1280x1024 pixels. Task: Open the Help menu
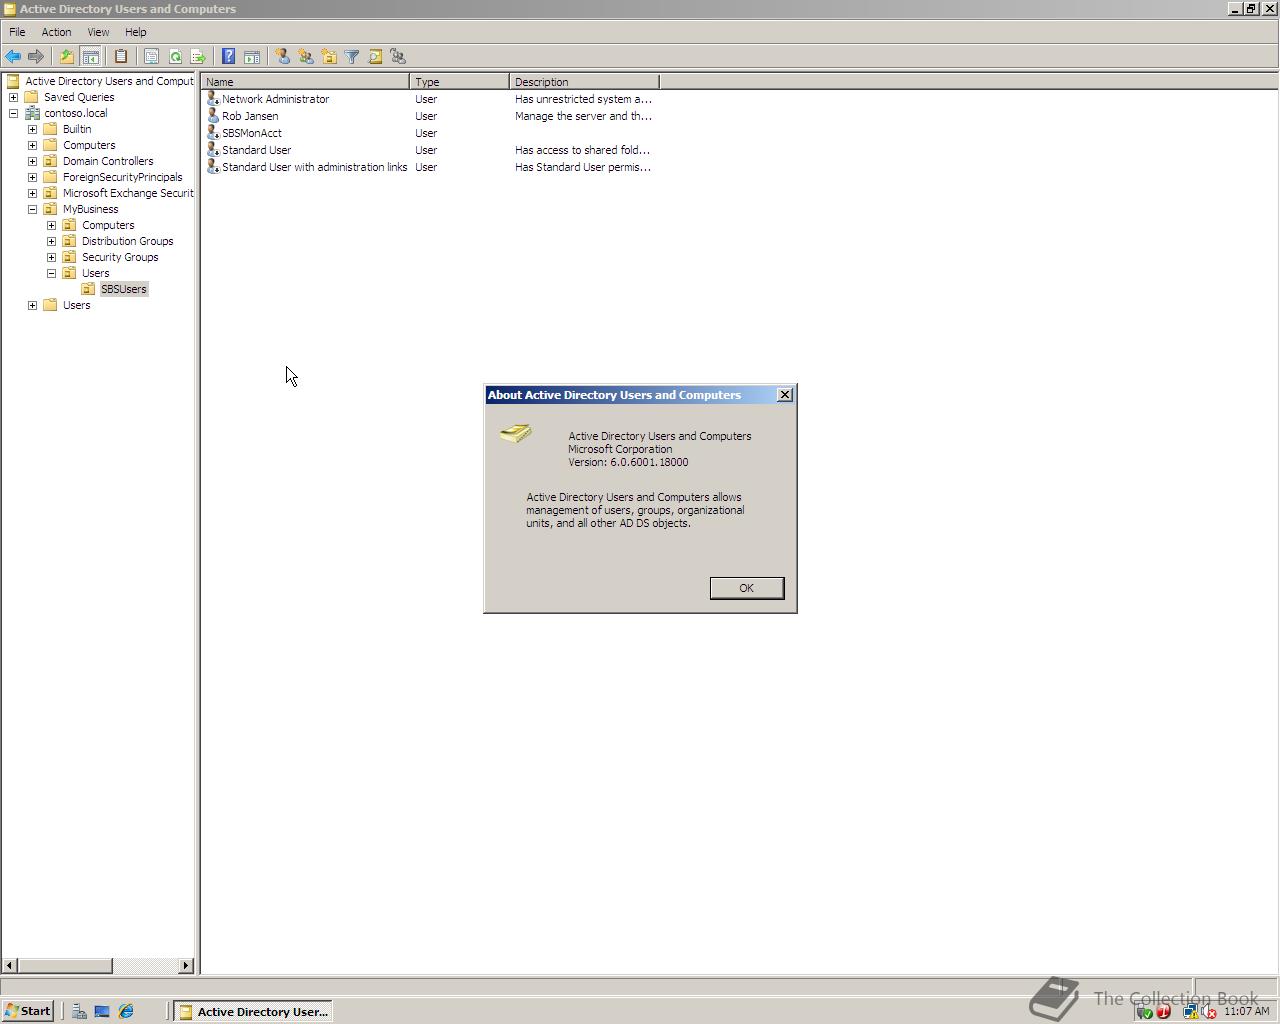[136, 32]
